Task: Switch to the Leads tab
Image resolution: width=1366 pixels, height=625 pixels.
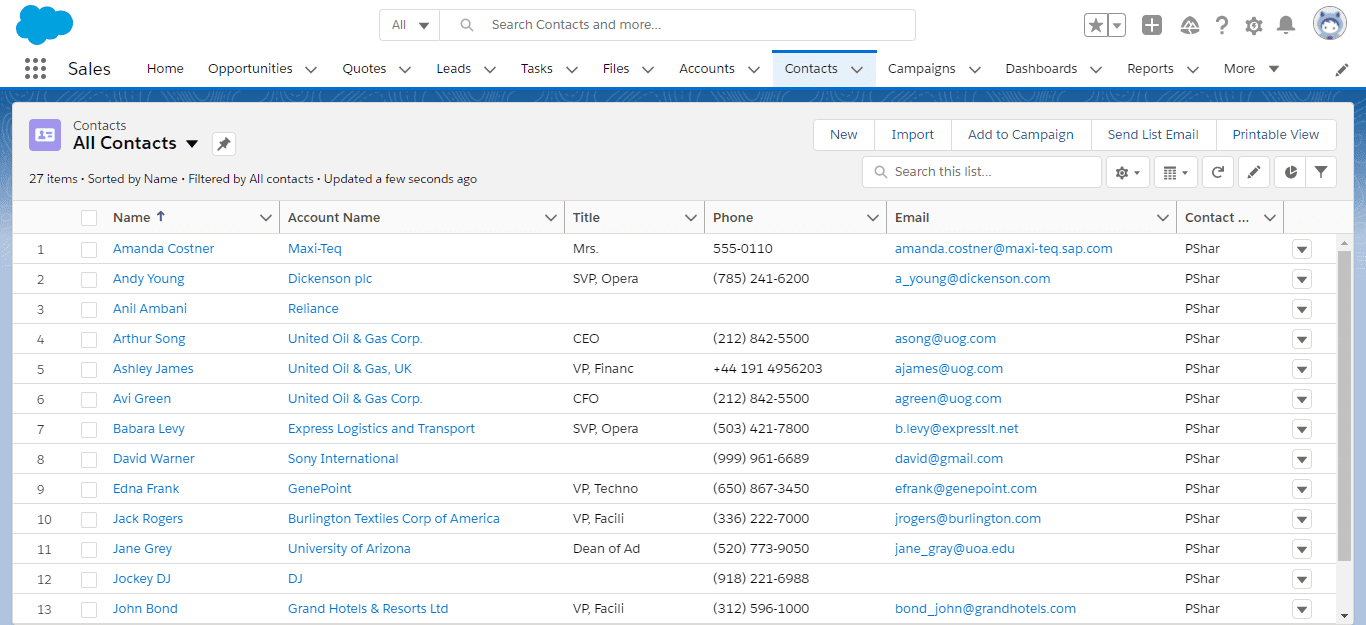Action: pyautogui.click(x=453, y=69)
